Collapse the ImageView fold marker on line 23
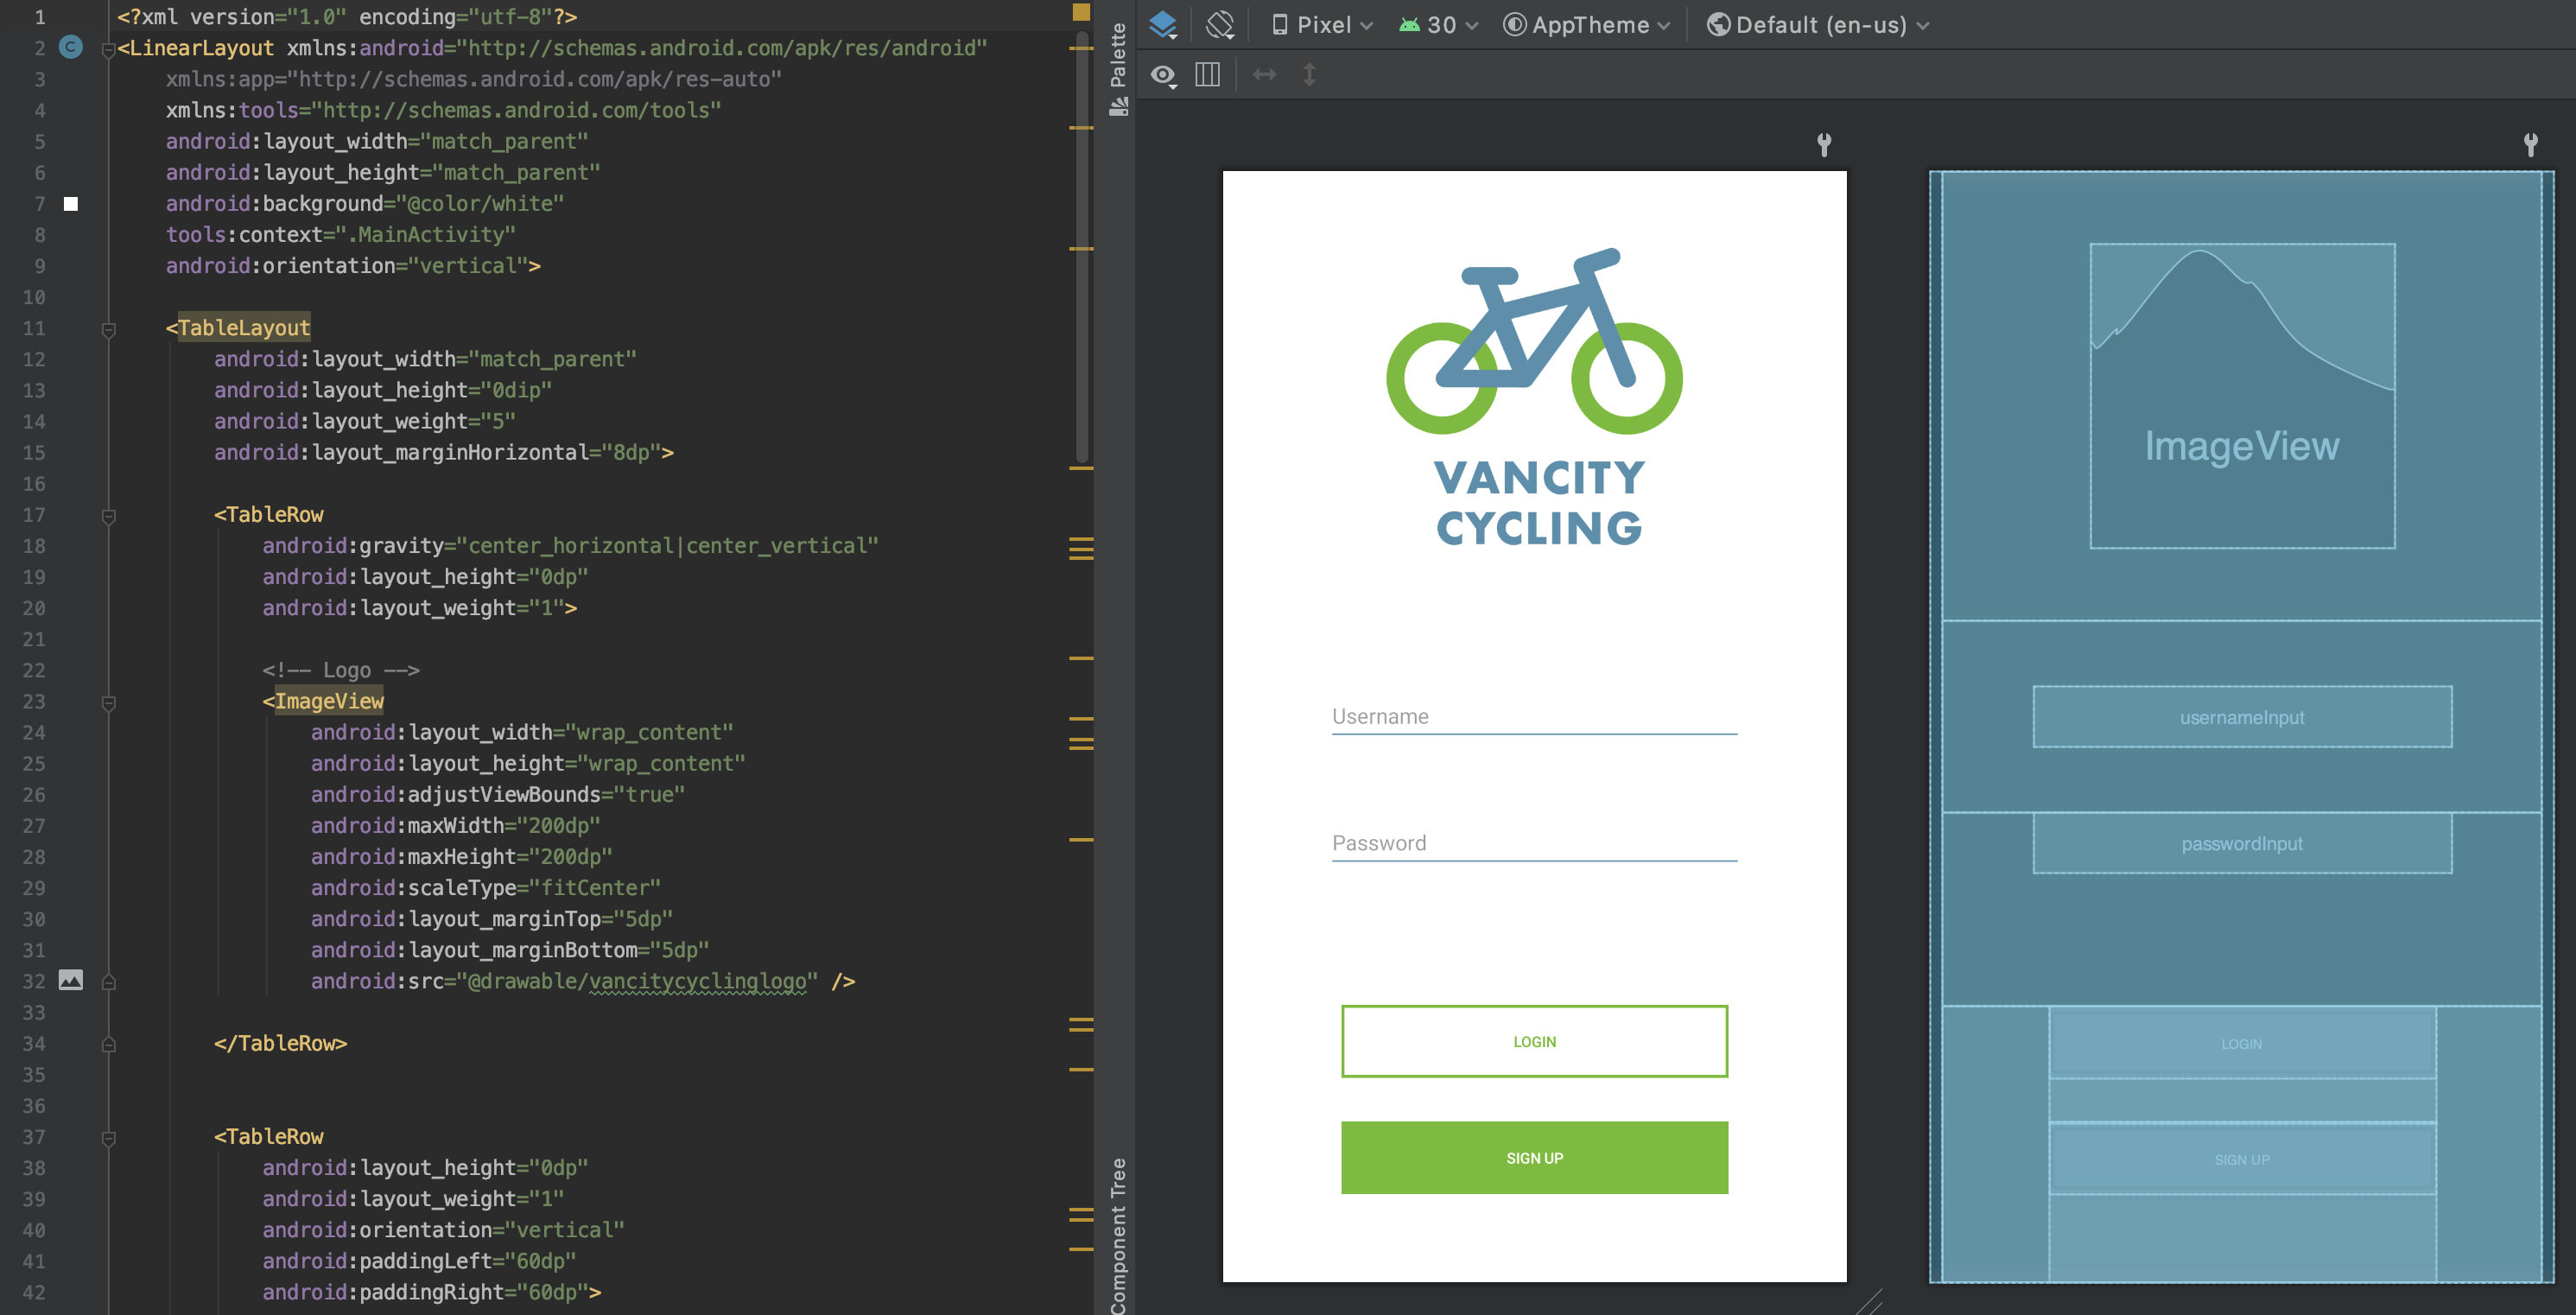2576x1315 pixels. click(109, 703)
